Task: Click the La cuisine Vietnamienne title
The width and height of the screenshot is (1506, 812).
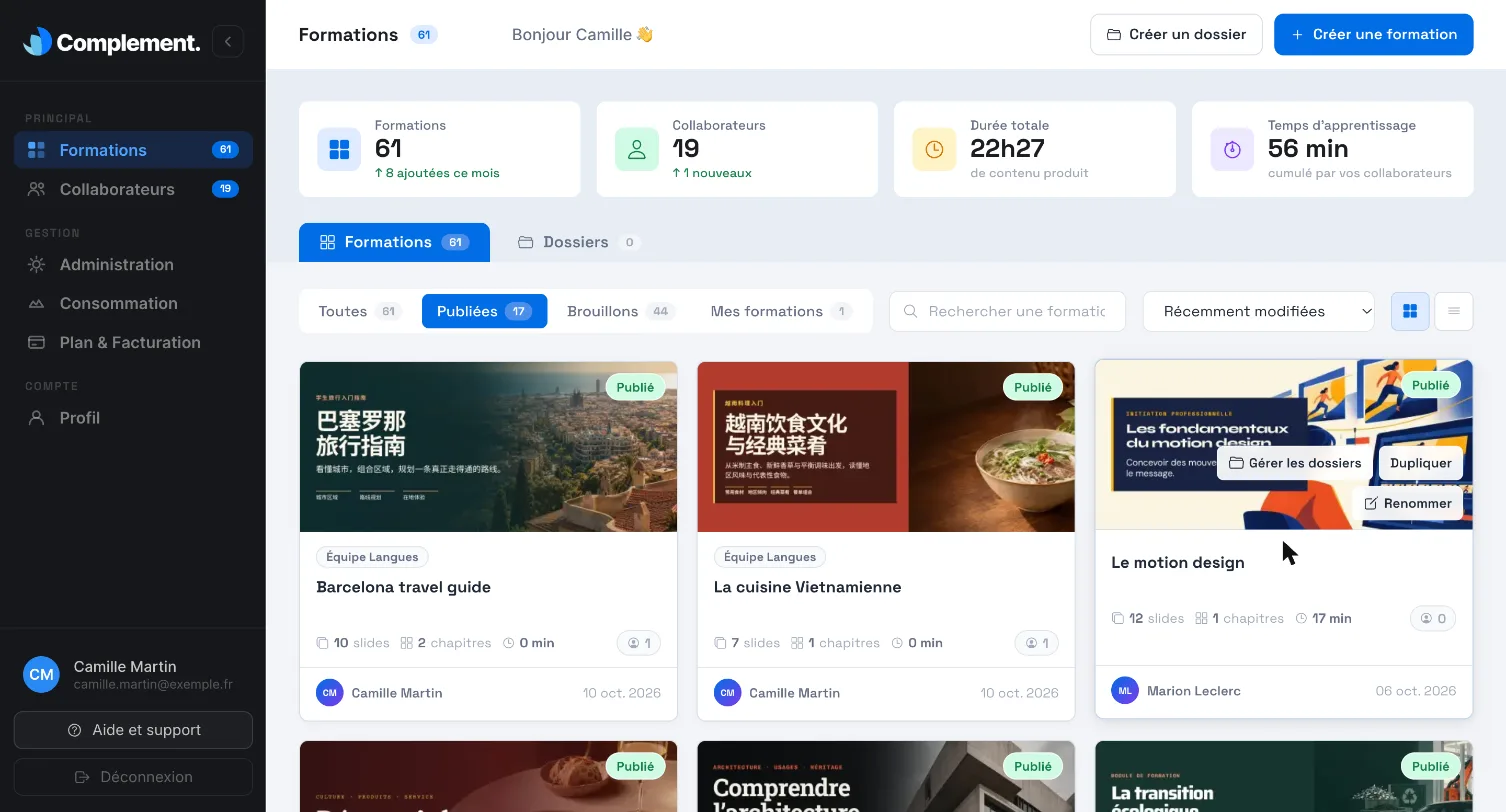Action: 807,587
